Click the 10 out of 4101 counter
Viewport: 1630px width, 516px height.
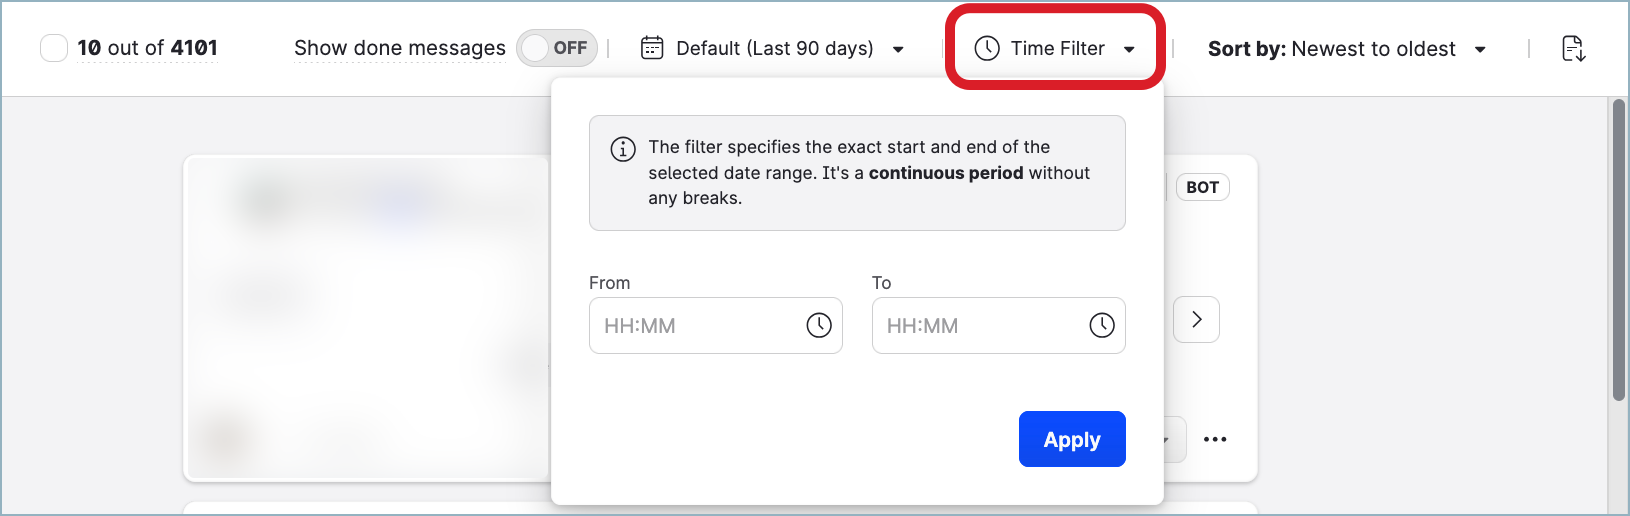pos(147,48)
